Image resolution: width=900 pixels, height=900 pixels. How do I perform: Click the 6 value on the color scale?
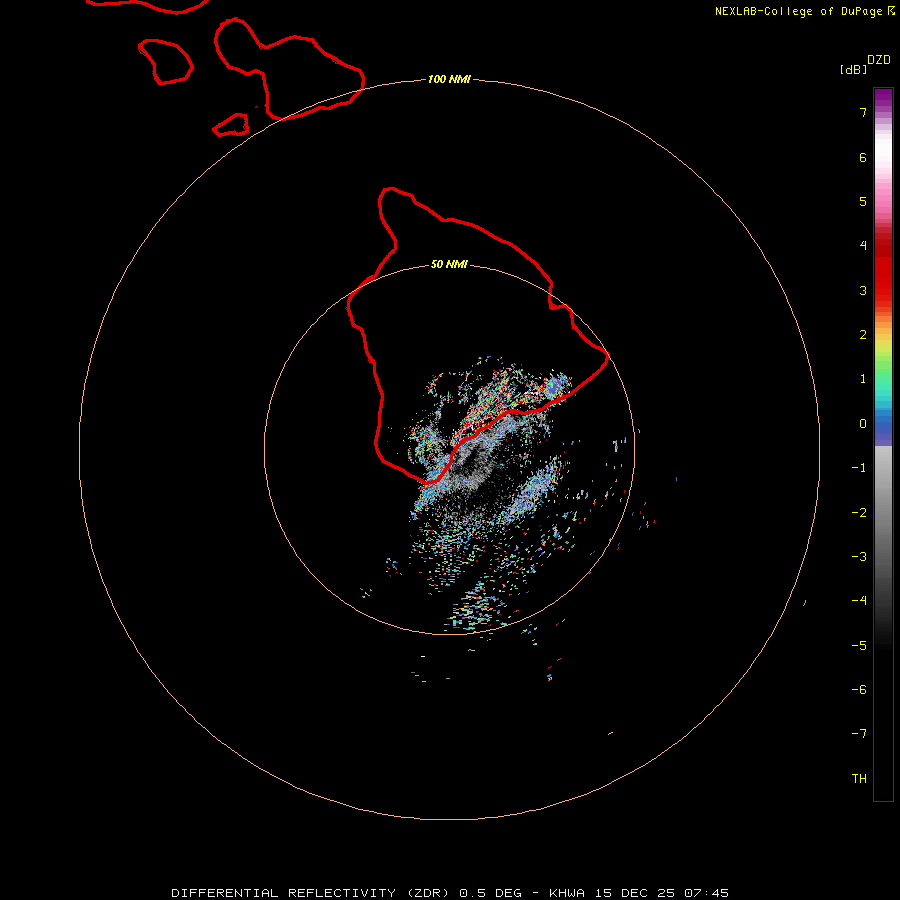coord(863,157)
